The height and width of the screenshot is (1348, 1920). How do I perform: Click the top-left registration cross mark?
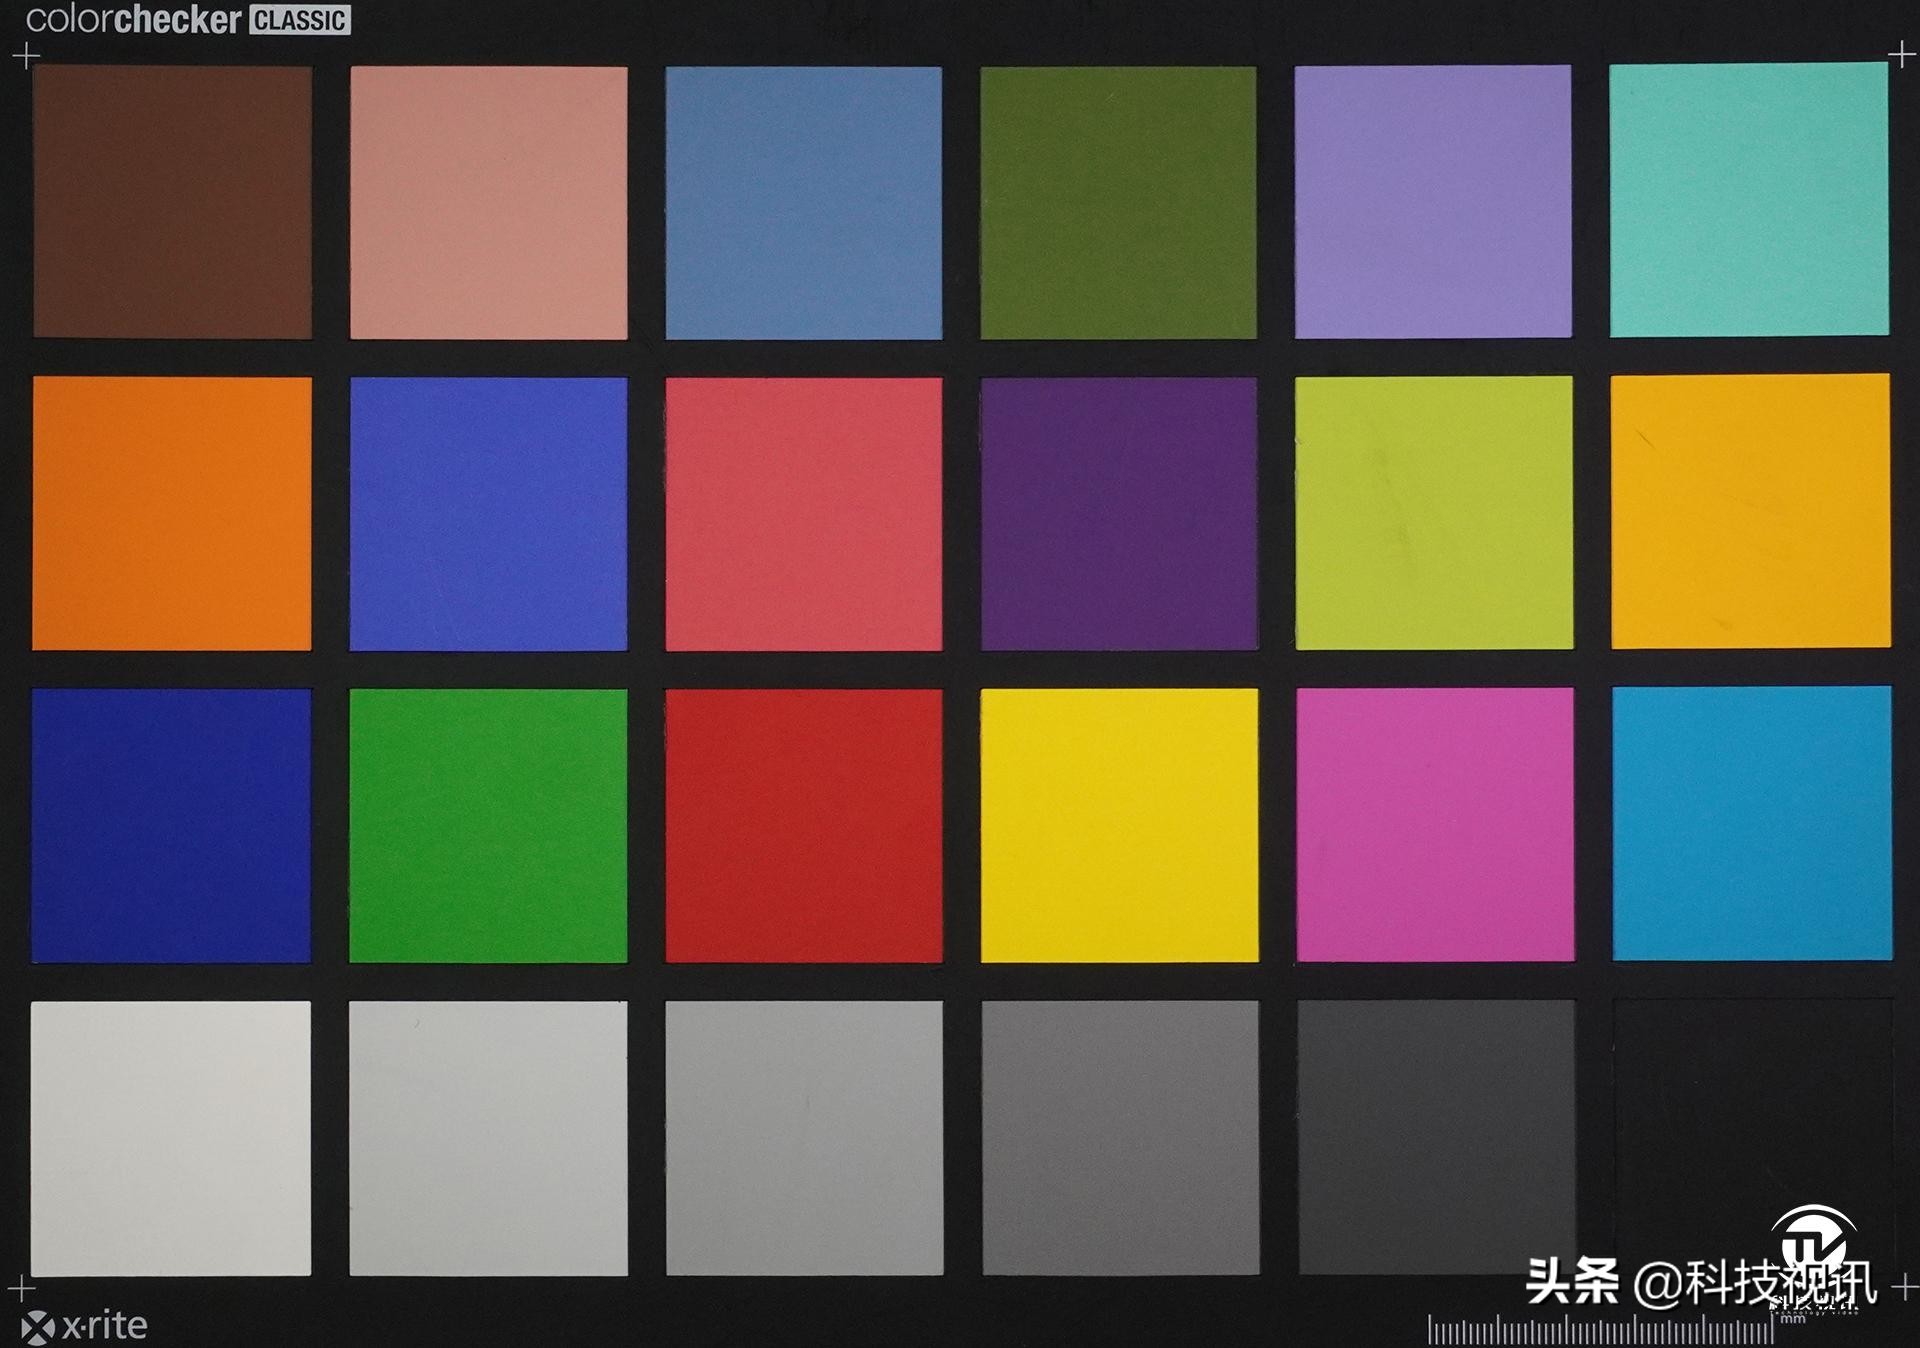click(26, 56)
